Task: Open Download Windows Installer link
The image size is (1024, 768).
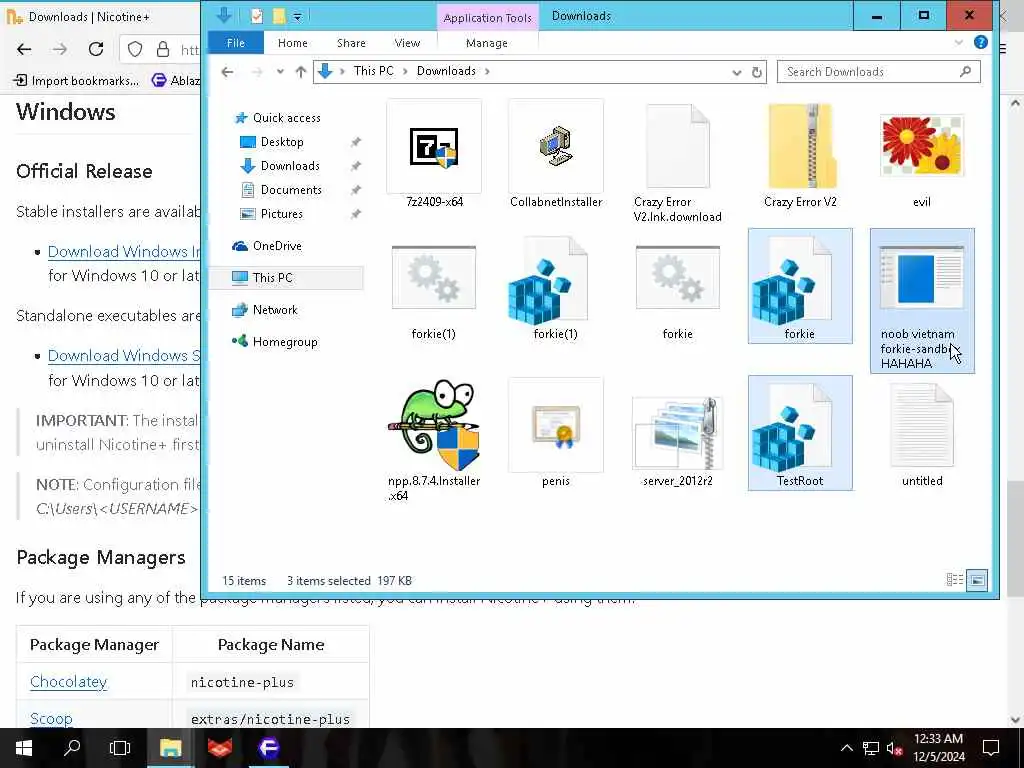Action: coord(124,251)
